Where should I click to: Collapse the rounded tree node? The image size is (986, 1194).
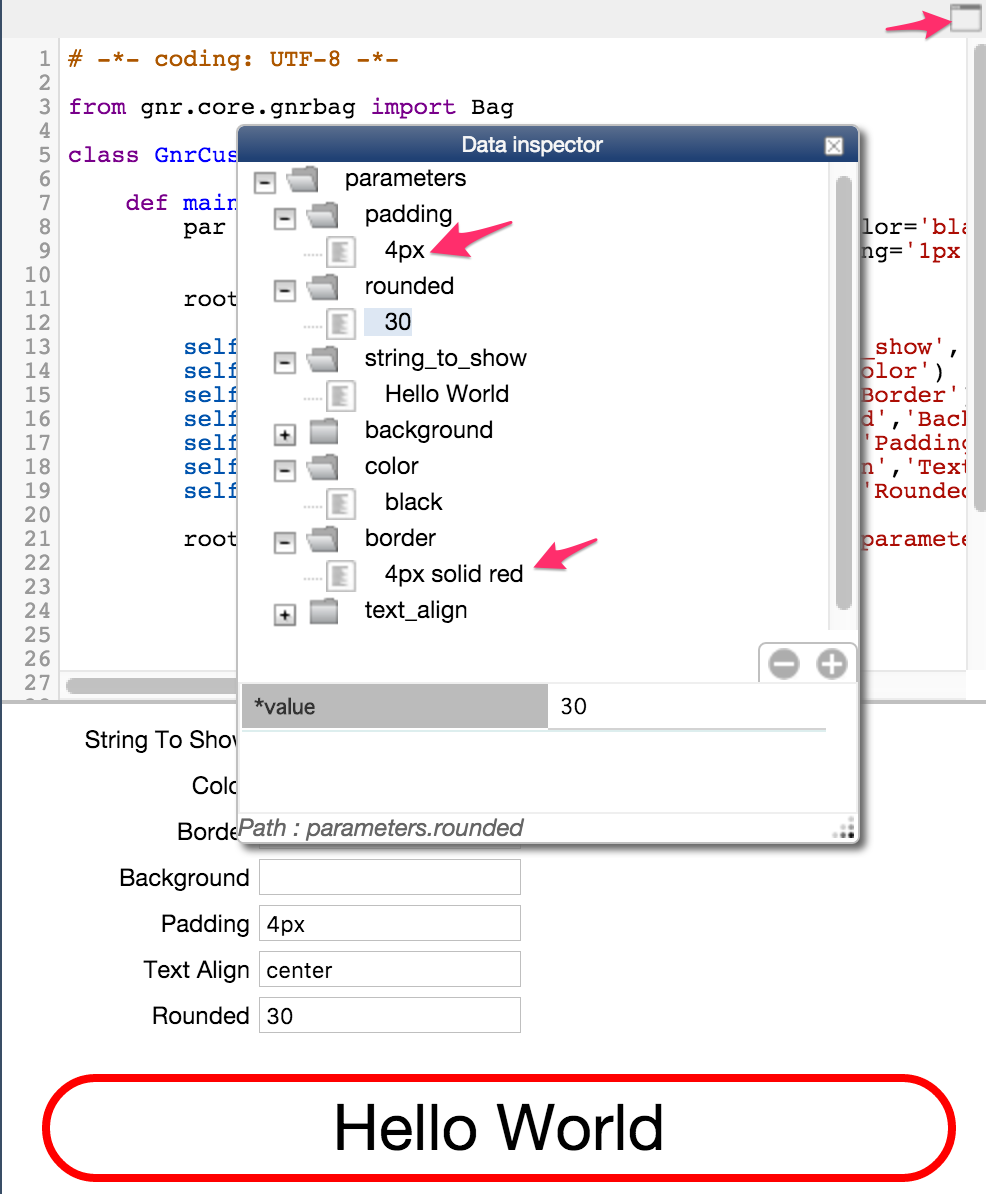click(285, 290)
